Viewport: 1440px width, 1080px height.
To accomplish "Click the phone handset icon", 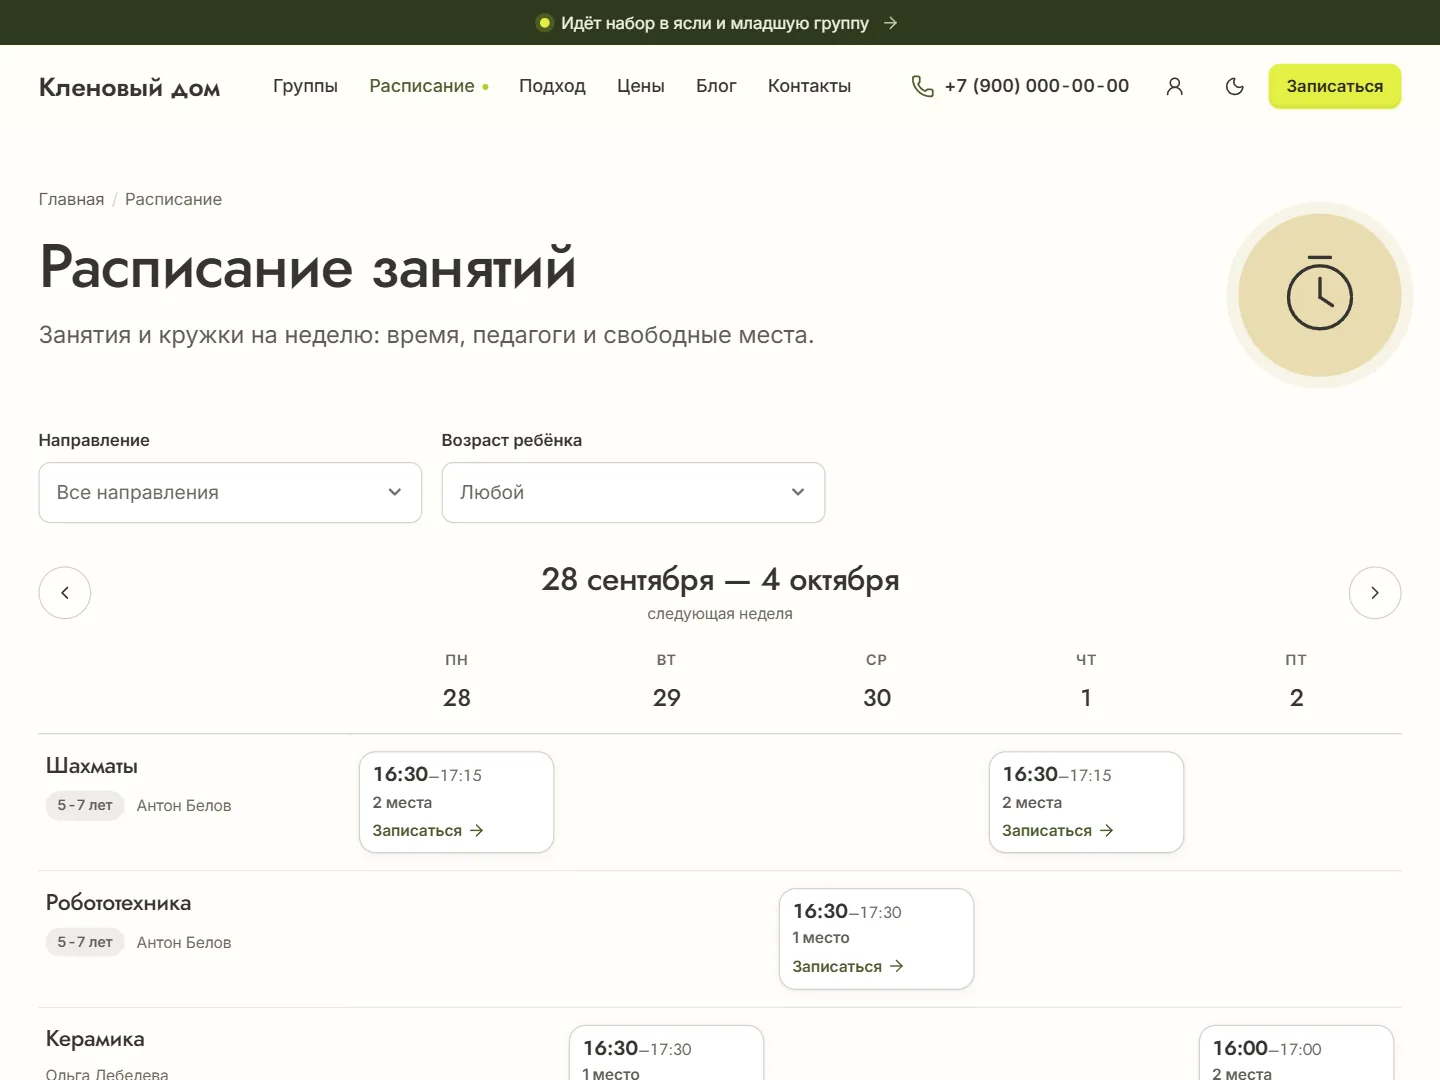I will 922,86.
